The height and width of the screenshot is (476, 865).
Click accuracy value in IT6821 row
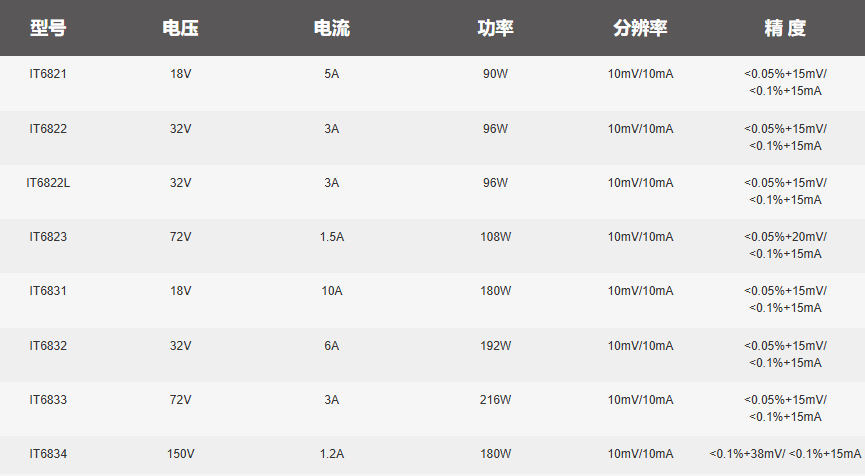(785, 82)
